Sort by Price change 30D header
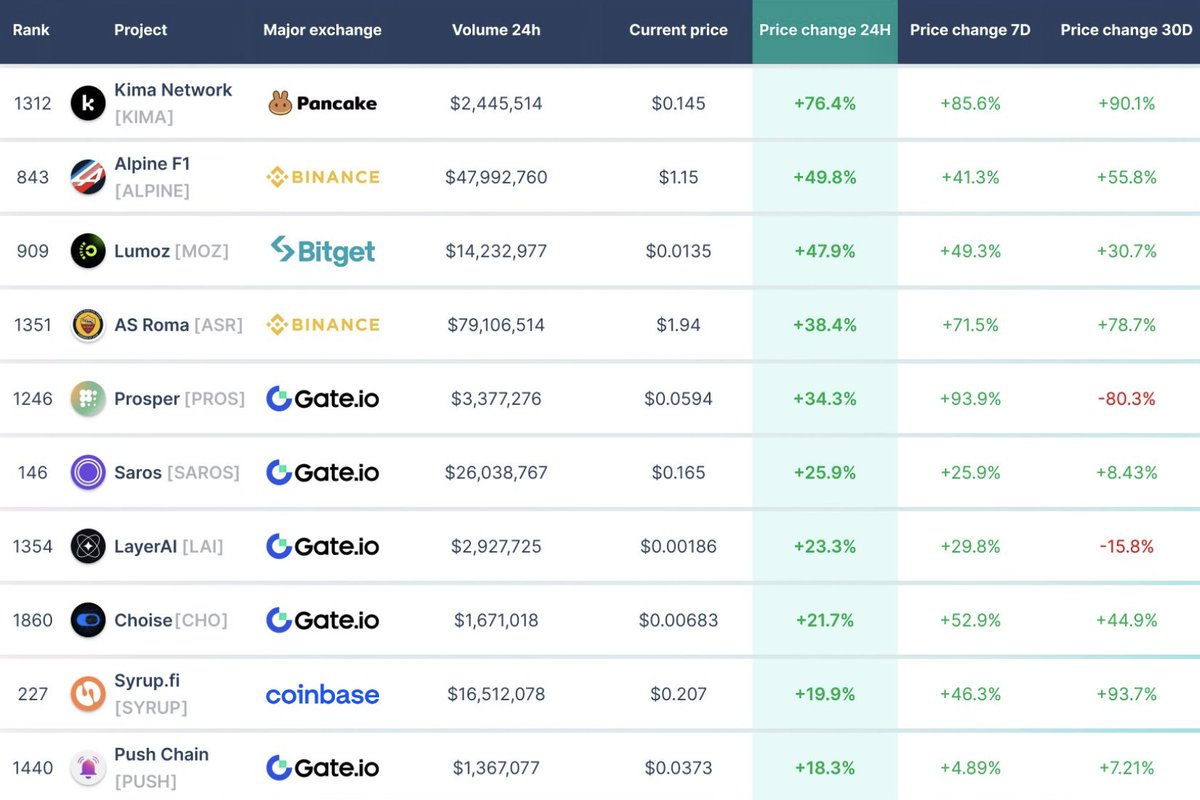The height and width of the screenshot is (800, 1200). coord(1126,30)
